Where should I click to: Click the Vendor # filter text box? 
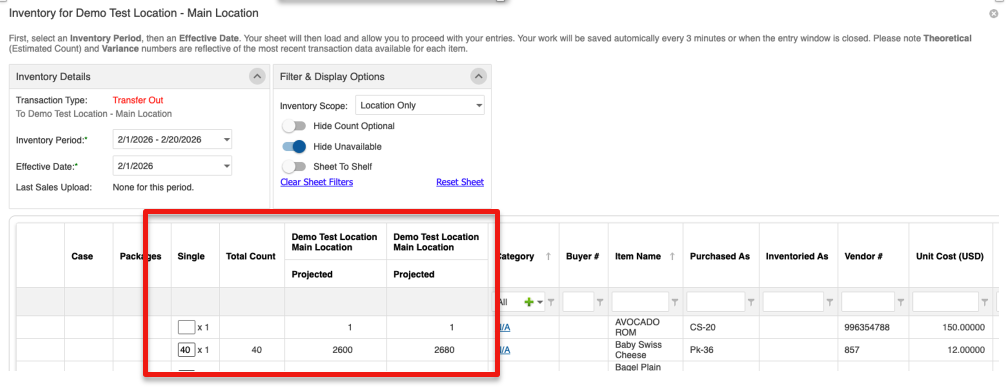868,302
